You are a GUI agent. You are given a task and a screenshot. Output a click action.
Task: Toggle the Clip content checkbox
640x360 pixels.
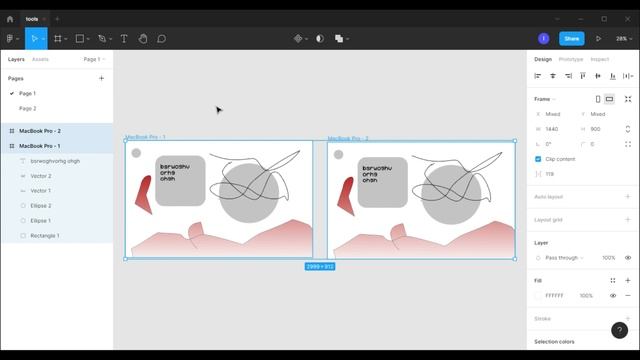click(x=538, y=159)
